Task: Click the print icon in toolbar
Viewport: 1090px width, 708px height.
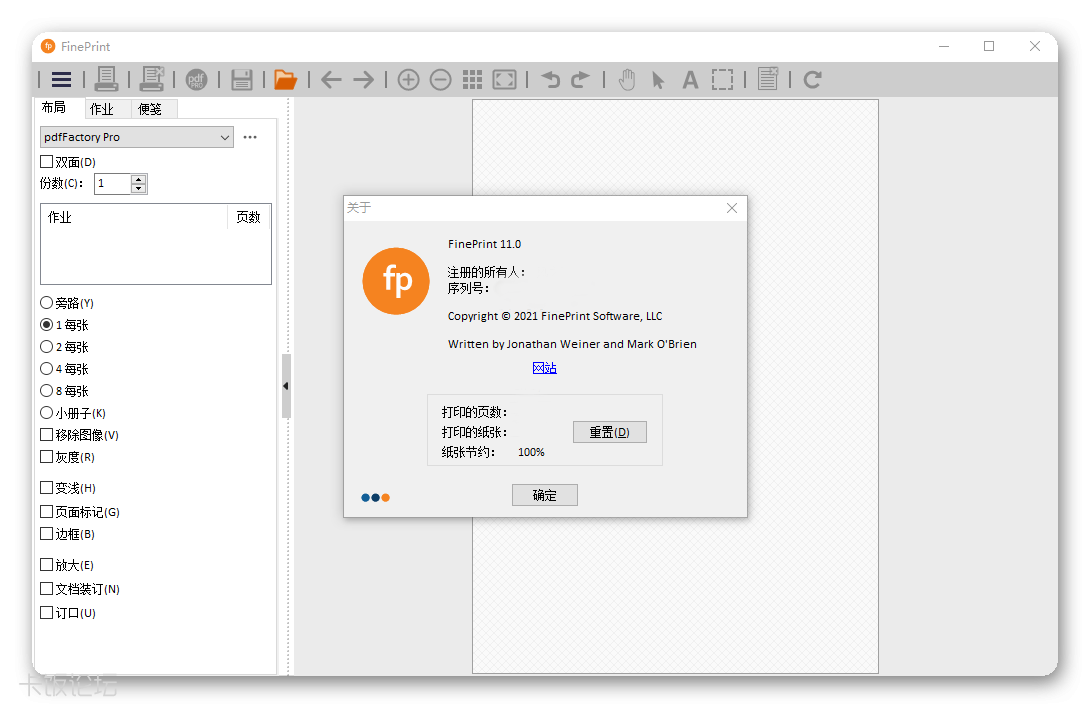Action: tap(106, 79)
